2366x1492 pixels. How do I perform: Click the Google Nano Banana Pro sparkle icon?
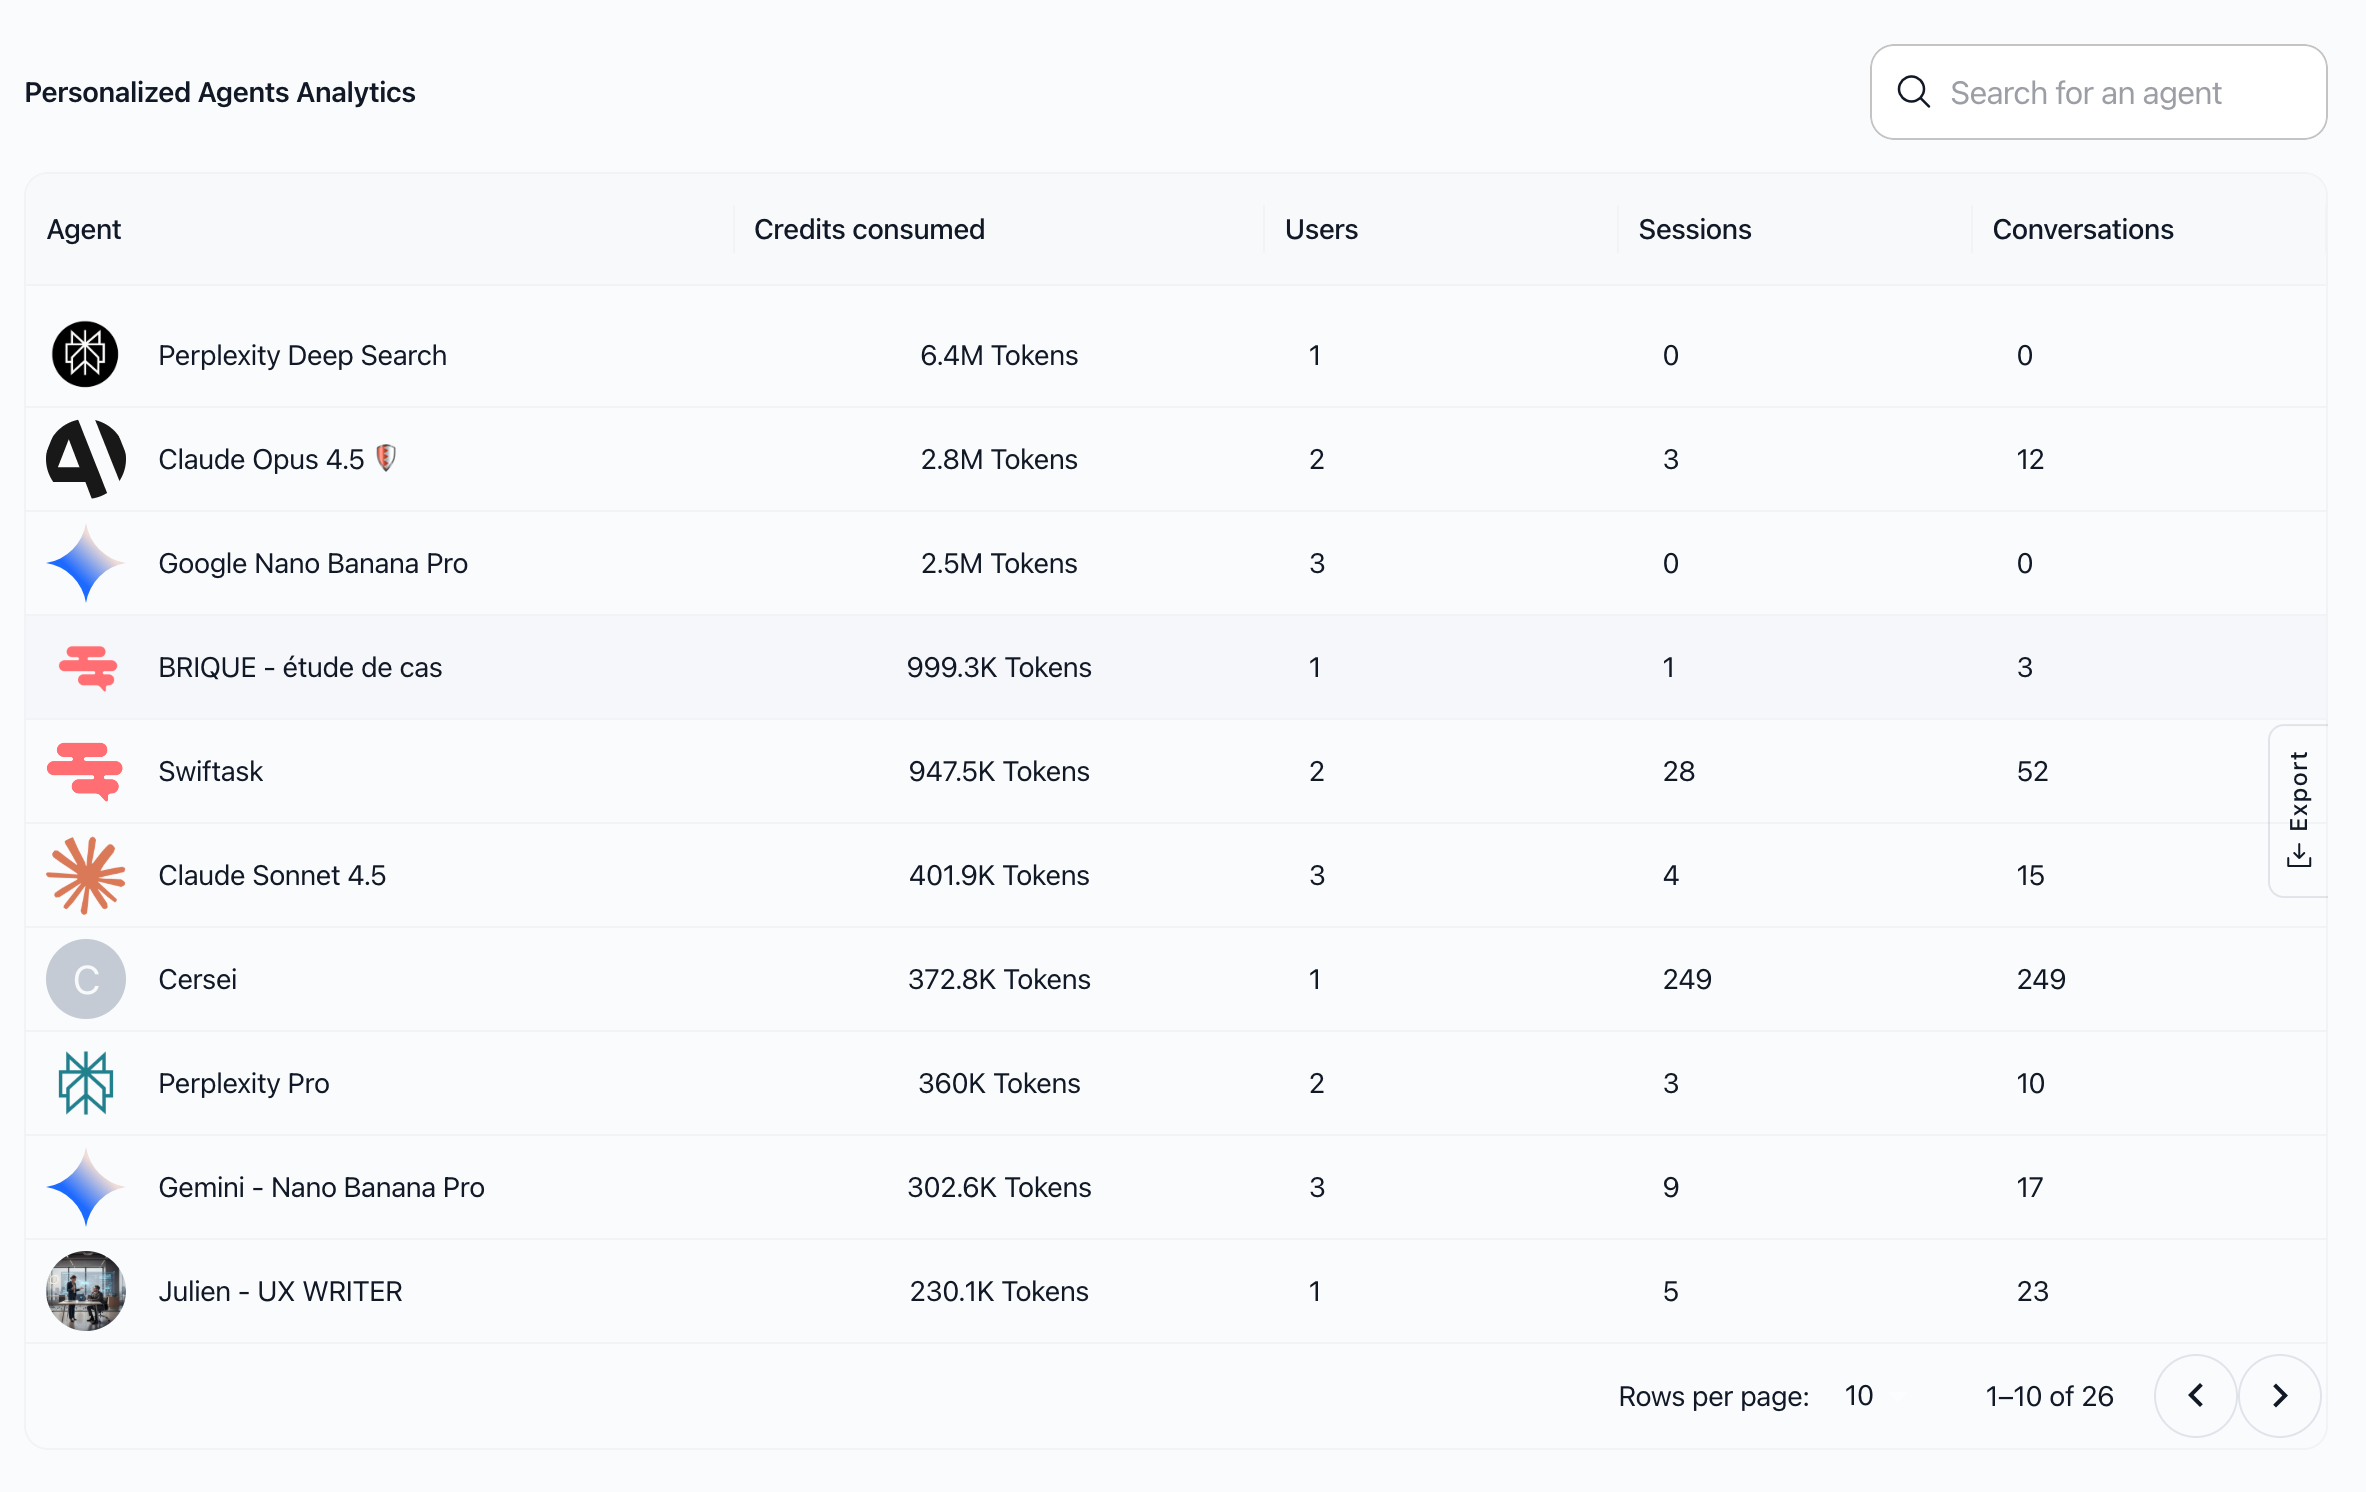pyautogui.click(x=86, y=563)
